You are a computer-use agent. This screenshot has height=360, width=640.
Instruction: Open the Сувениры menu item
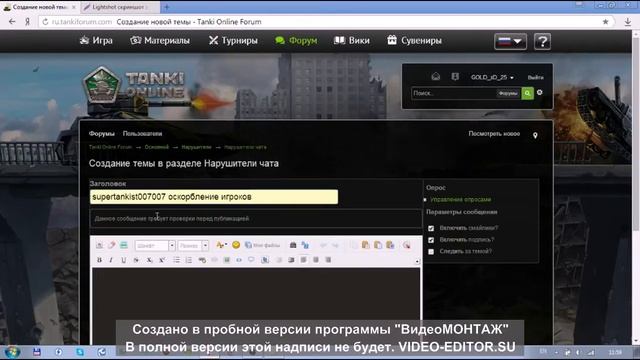pos(414,40)
